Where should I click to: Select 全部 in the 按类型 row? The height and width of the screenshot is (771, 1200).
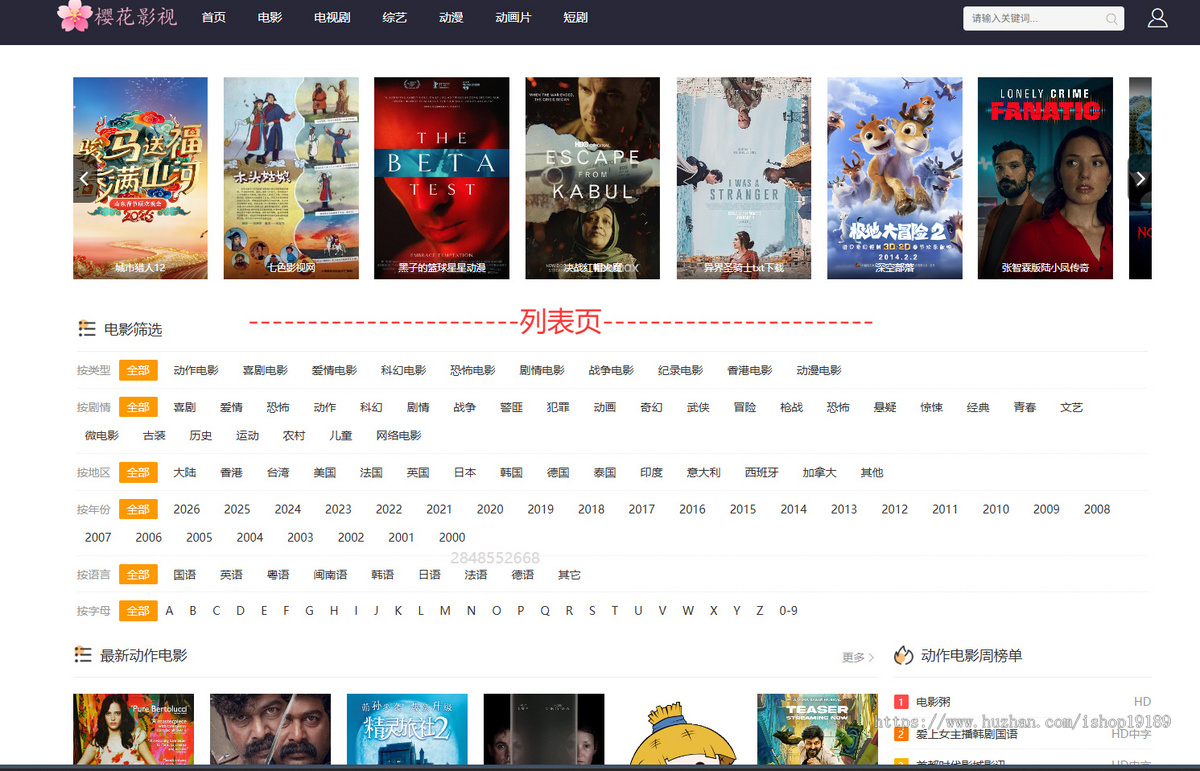pyautogui.click(x=138, y=370)
